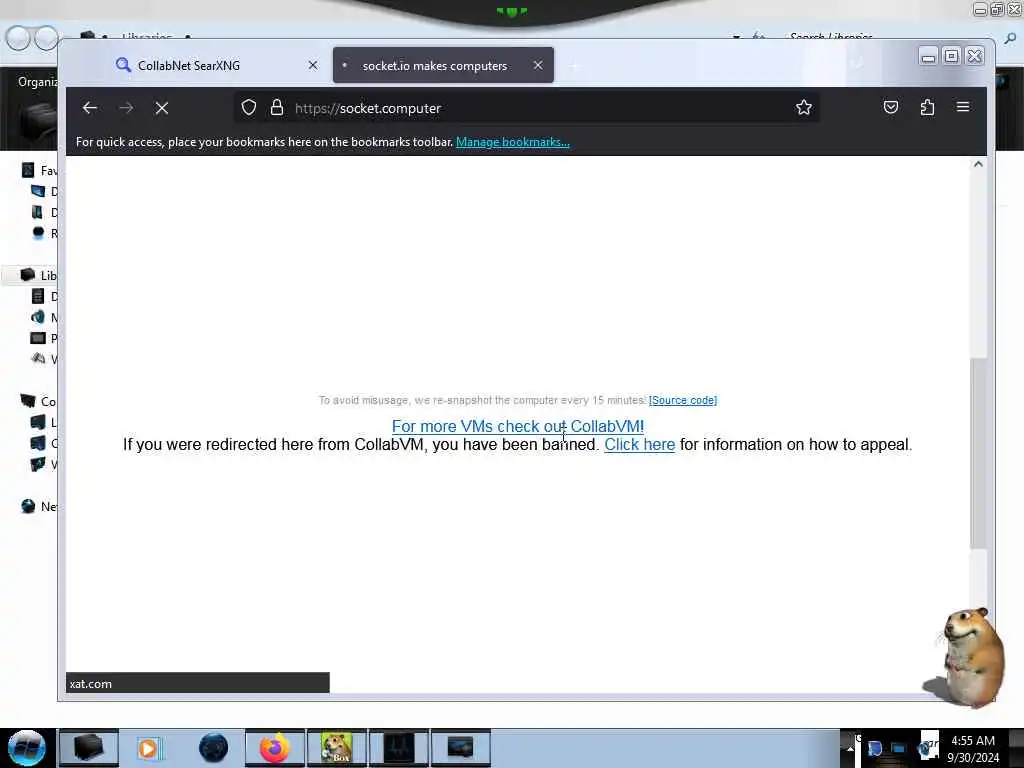Click the vertical scrollbar thumb
Viewport: 1024px width, 768px height.
[978, 453]
